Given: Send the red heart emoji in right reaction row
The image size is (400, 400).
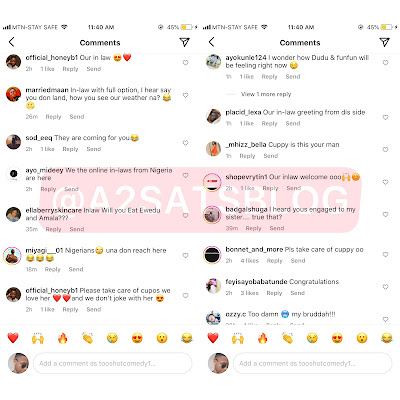Looking at the screenshot, I should [x=213, y=338].
